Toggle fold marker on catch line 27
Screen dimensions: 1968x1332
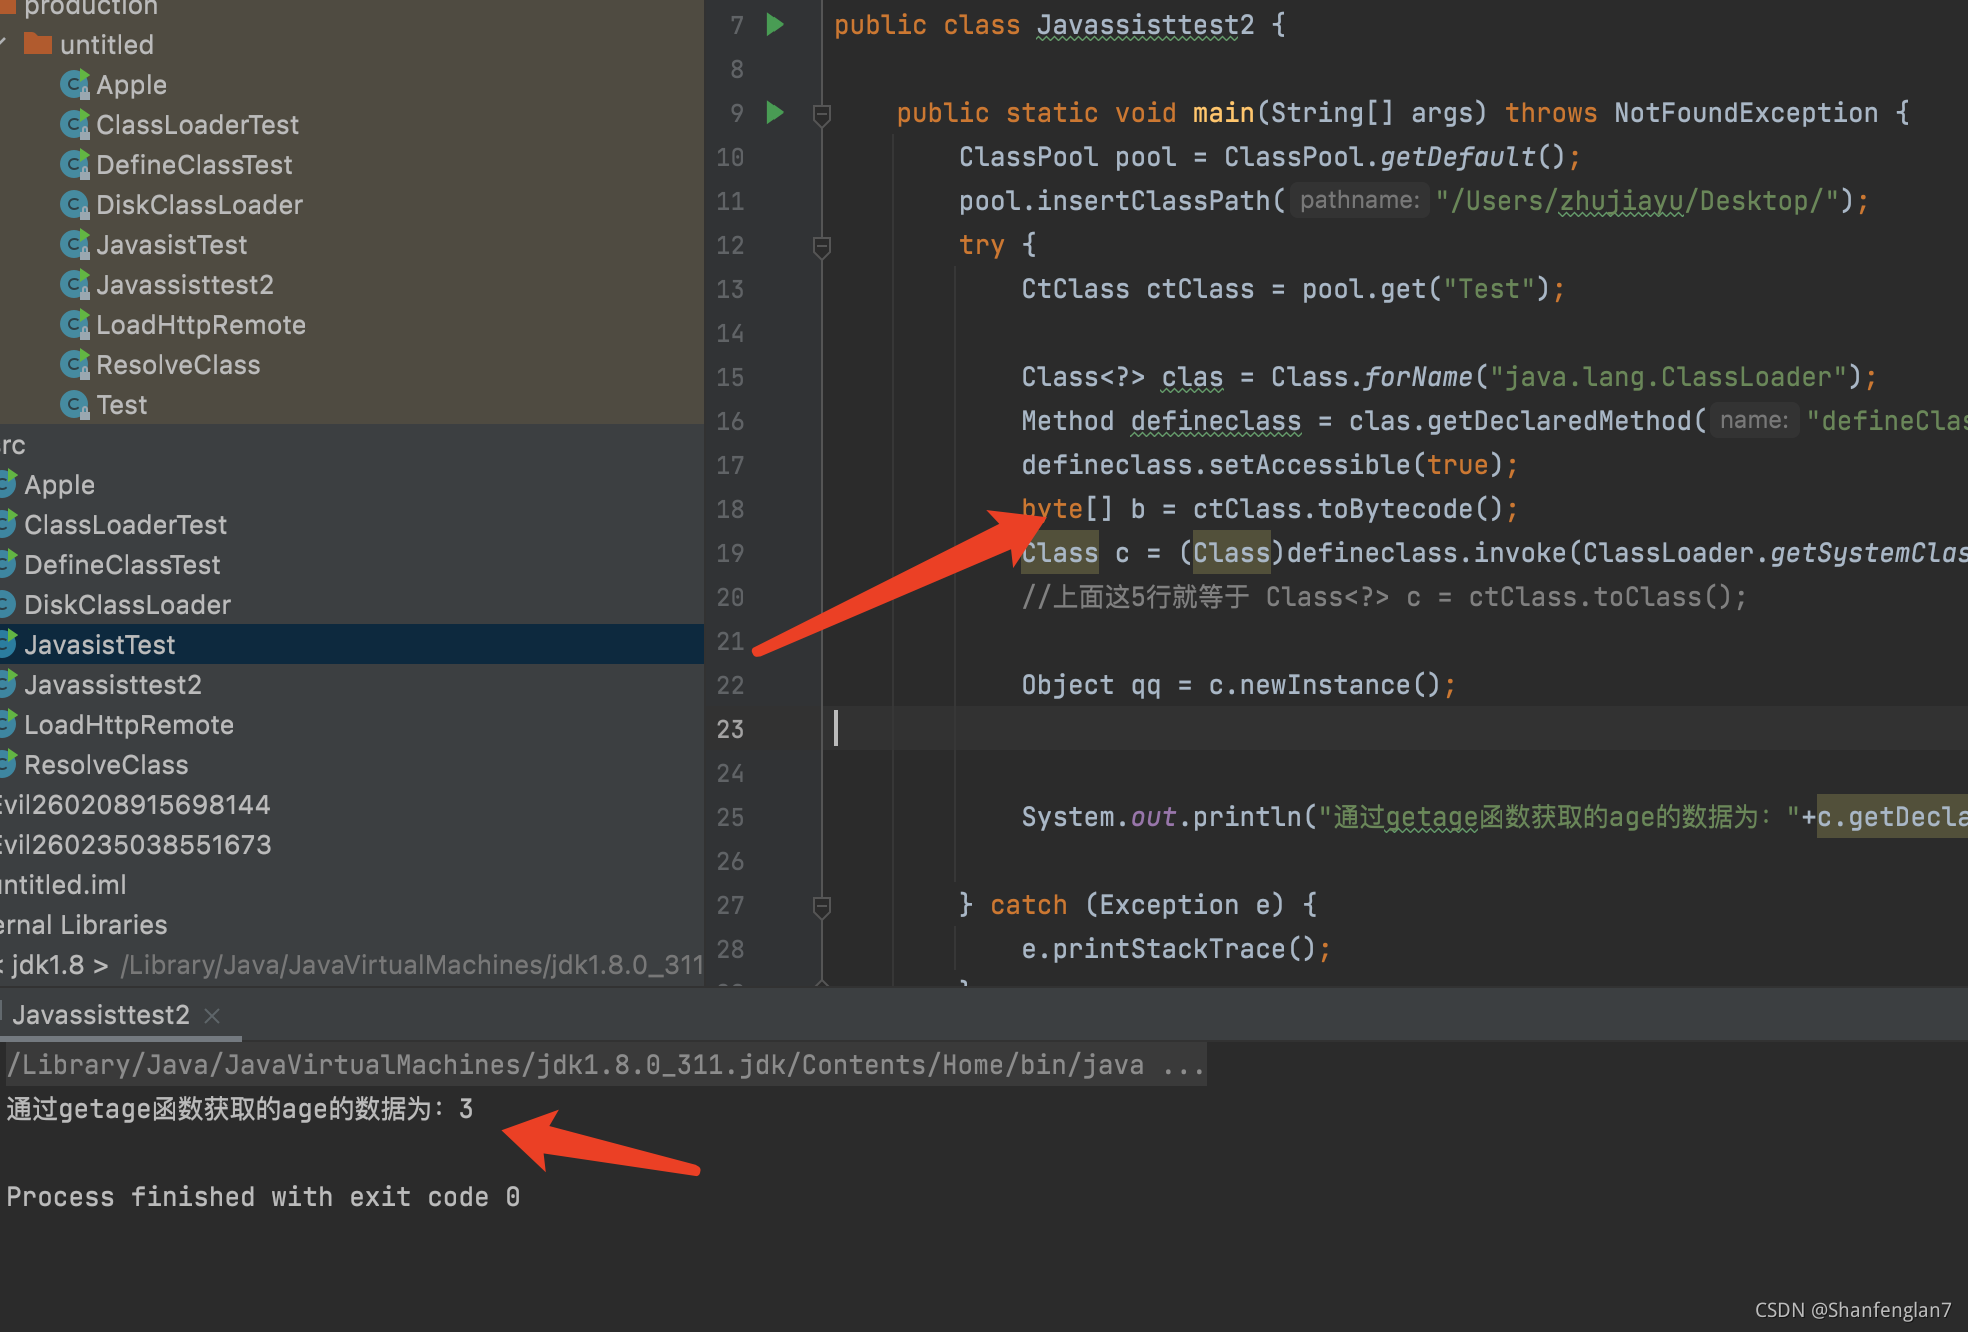pos(822,906)
